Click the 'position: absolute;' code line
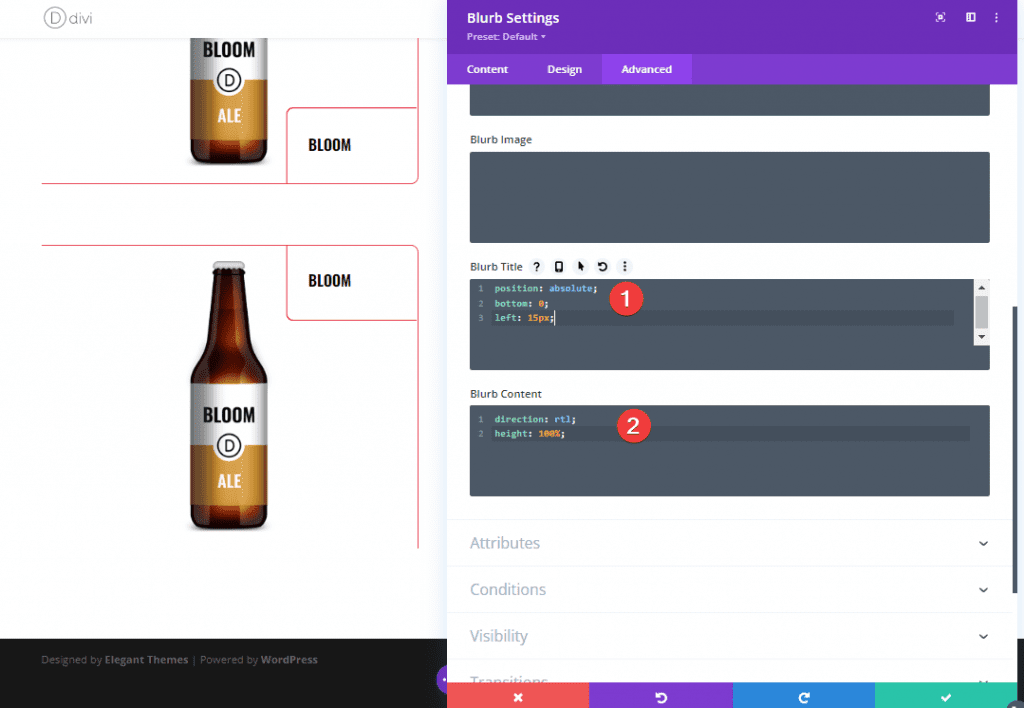The image size is (1024, 708). [545, 289]
